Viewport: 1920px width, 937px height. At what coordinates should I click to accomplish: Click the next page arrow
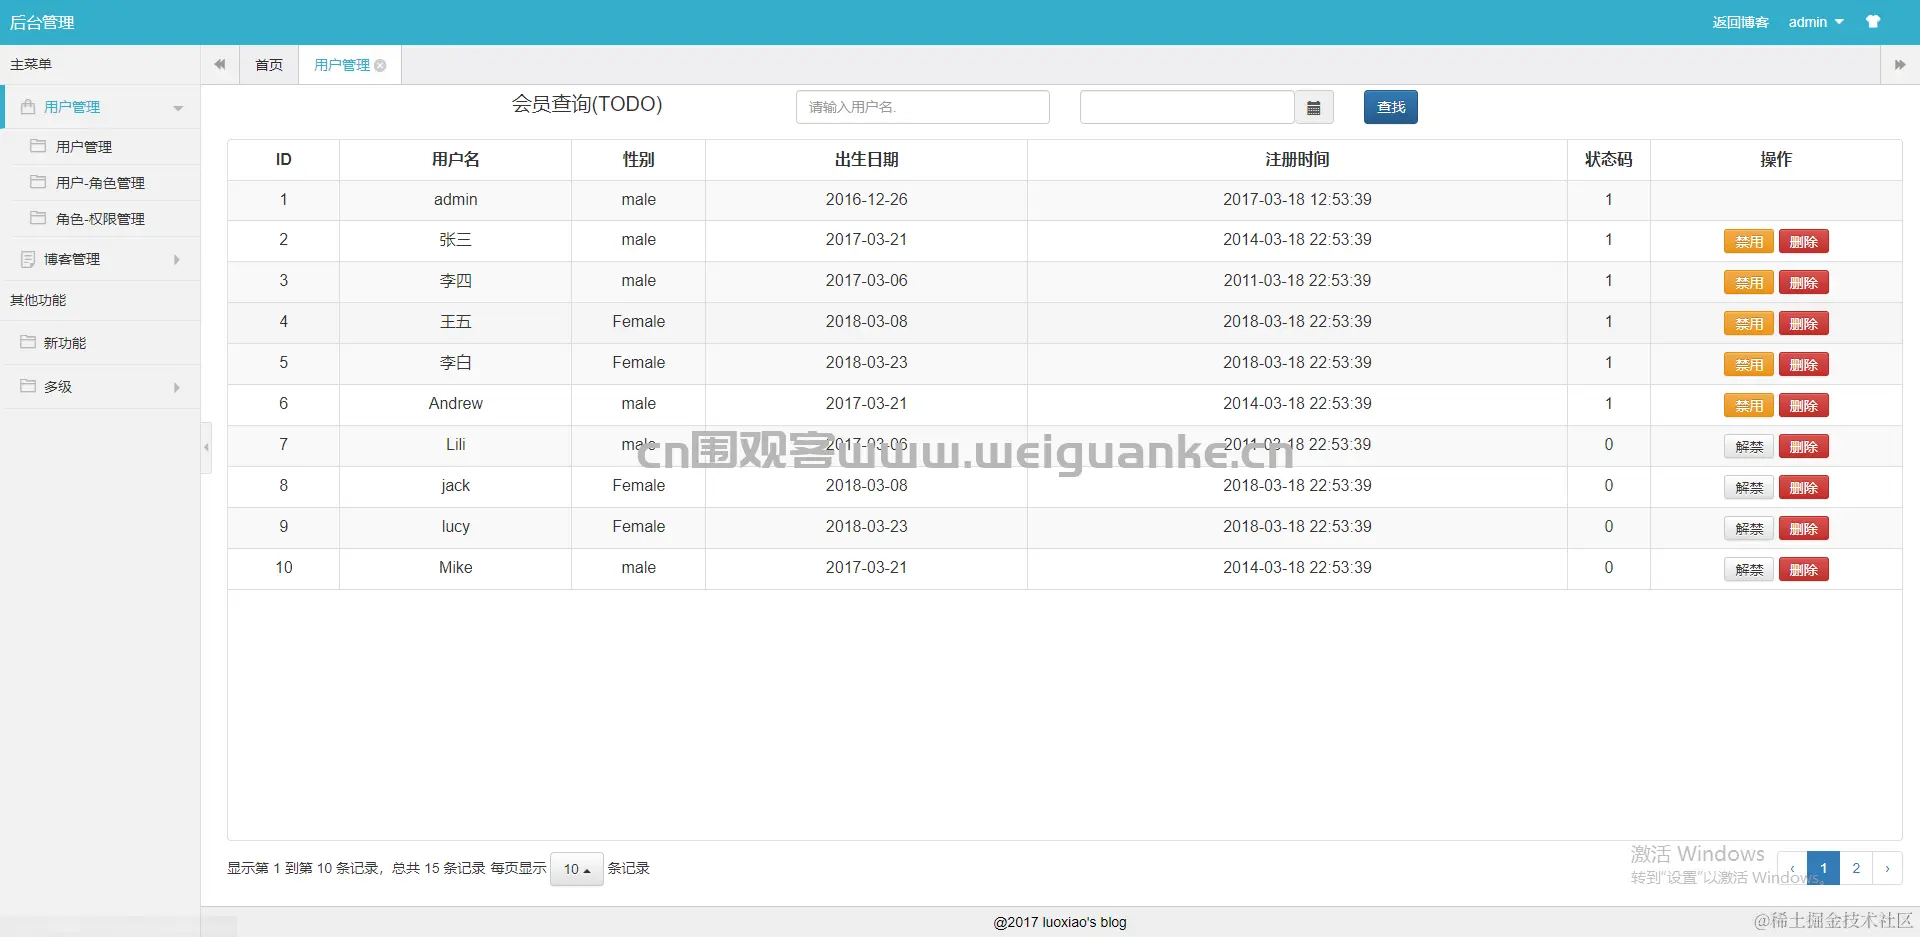pyautogui.click(x=1887, y=868)
